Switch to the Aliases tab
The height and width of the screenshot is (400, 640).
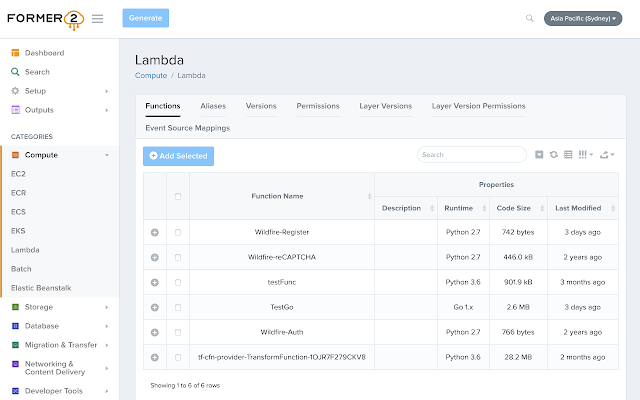[213, 106]
